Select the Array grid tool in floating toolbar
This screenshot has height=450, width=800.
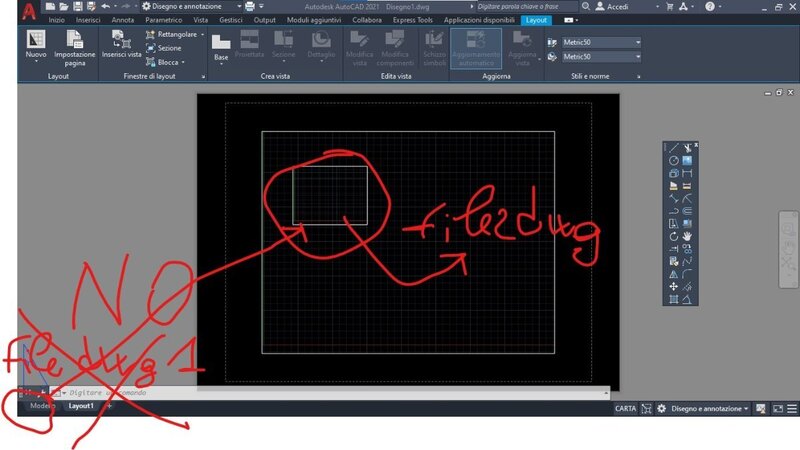673,299
